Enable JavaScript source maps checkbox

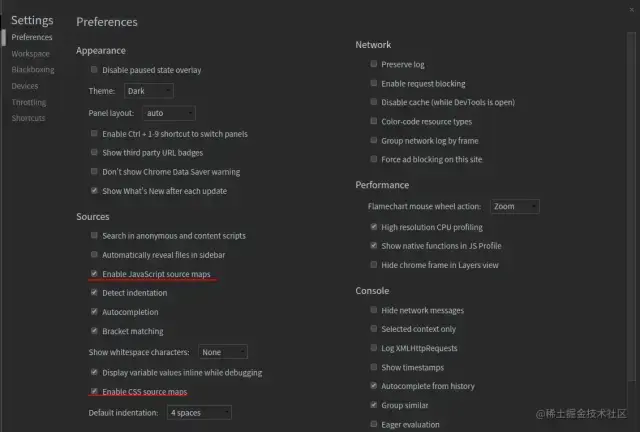pyautogui.click(x=94, y=273)
